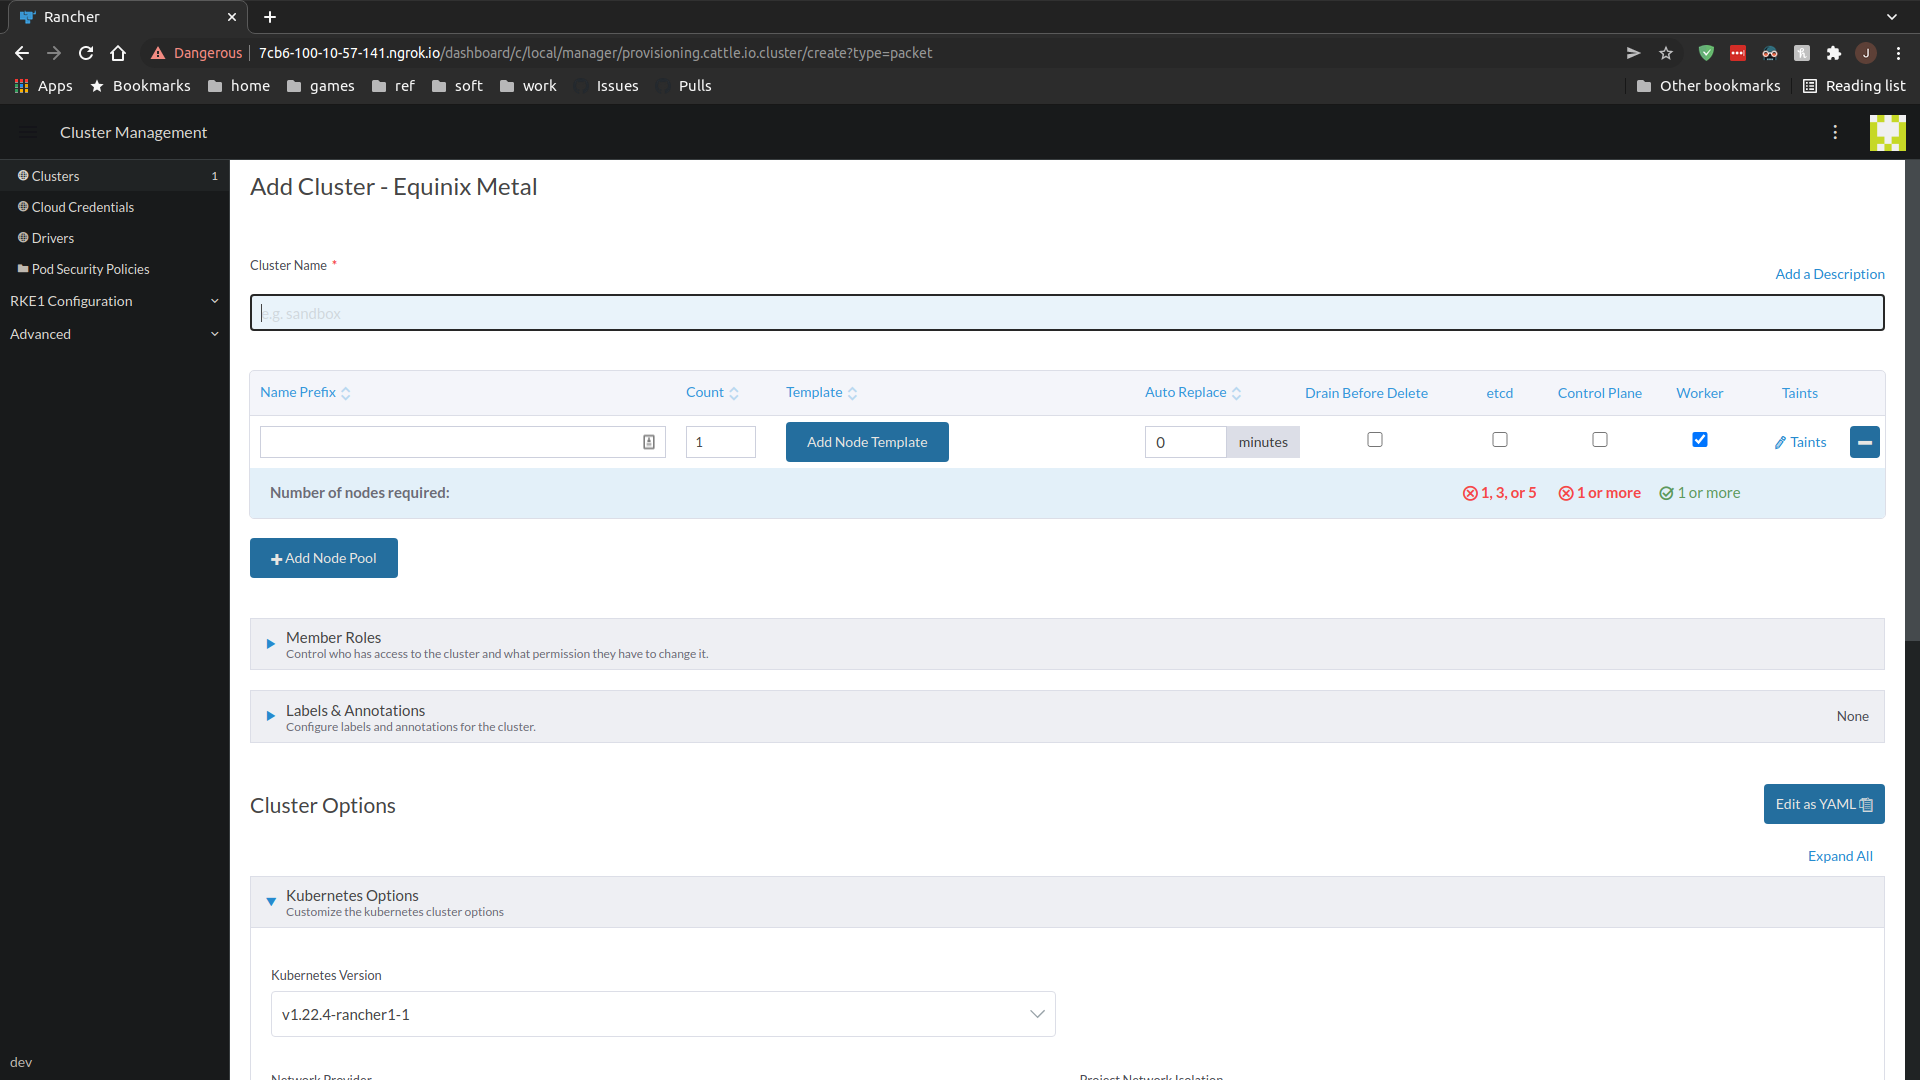The height and width of the screenshot is (1080, 1920).
Task: Click the Add Node Pool button
Action: pyautogui.click(x=323, y=558)
